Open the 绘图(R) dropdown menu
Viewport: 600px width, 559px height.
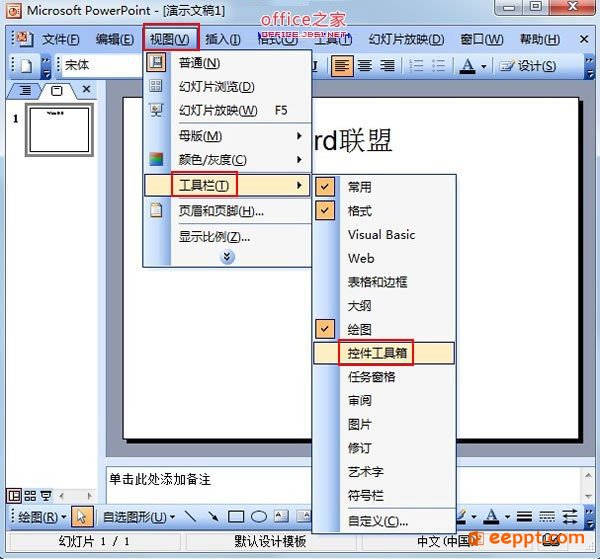(x=42, y=517)
